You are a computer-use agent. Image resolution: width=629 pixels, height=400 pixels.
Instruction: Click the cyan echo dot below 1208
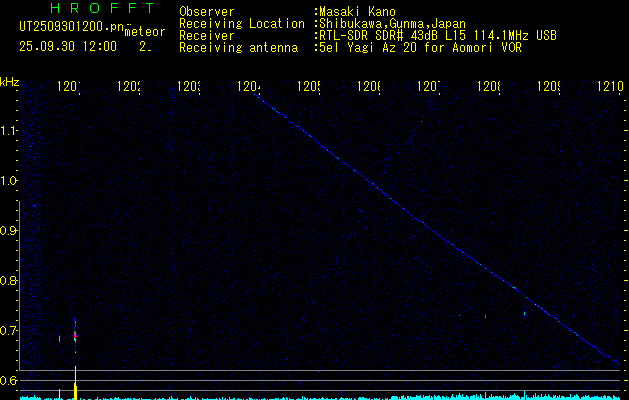(x=485, y=316)
